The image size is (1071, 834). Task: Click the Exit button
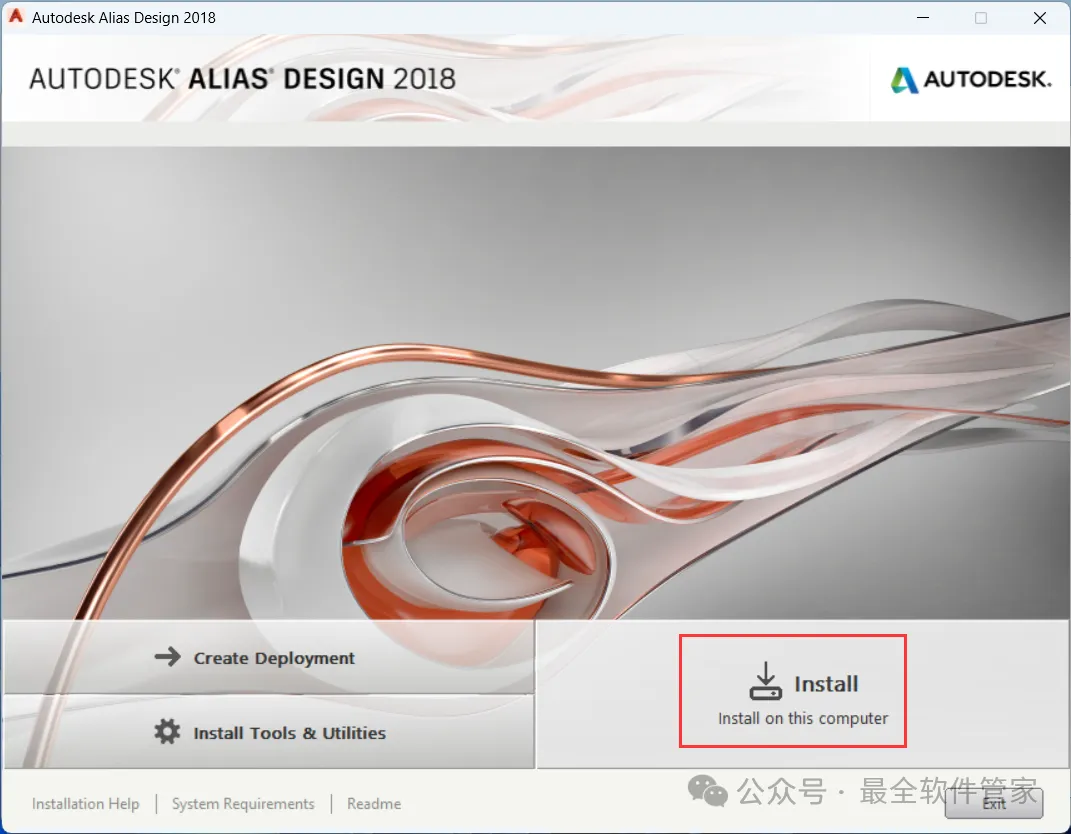point(994,804)
